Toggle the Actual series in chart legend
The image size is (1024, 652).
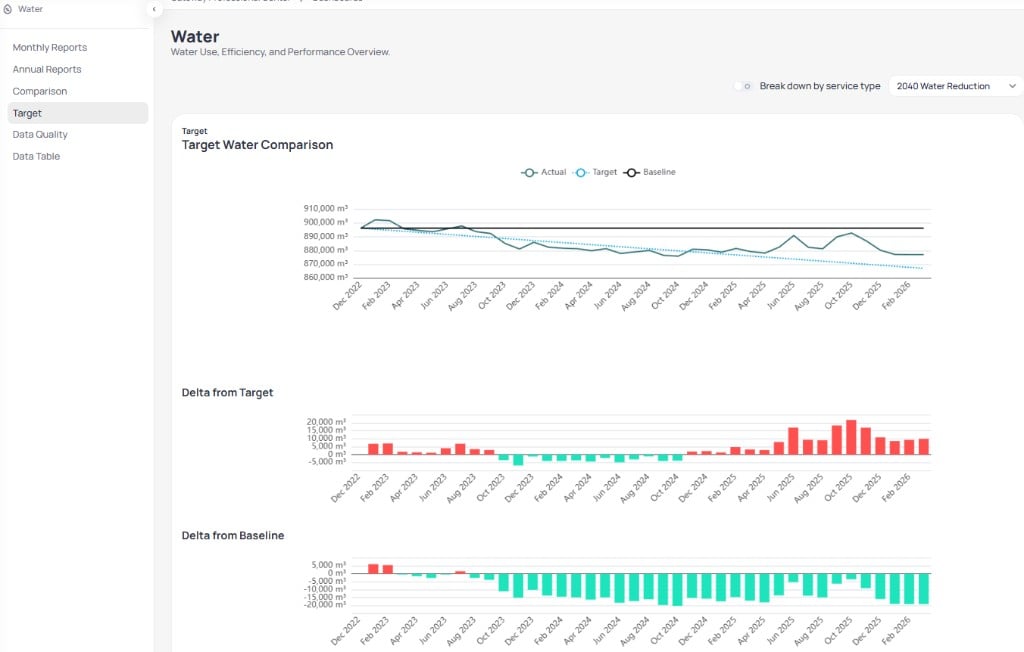[543, 172]
